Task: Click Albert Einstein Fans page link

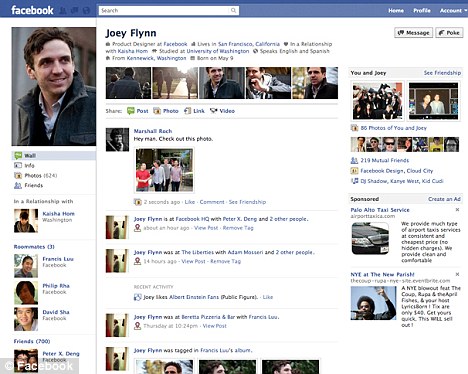Action: coord(194,297)
